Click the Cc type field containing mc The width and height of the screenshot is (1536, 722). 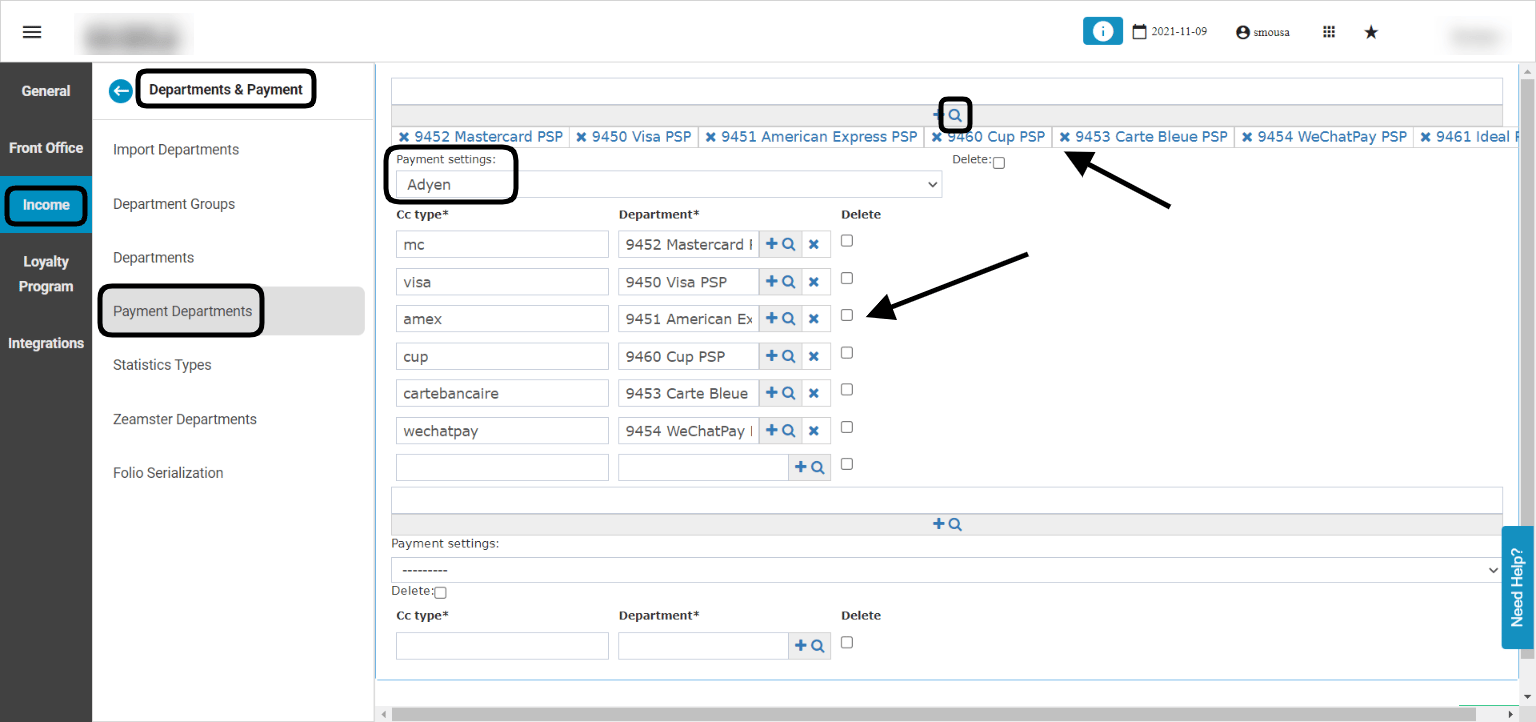click(x=502, y=244)
